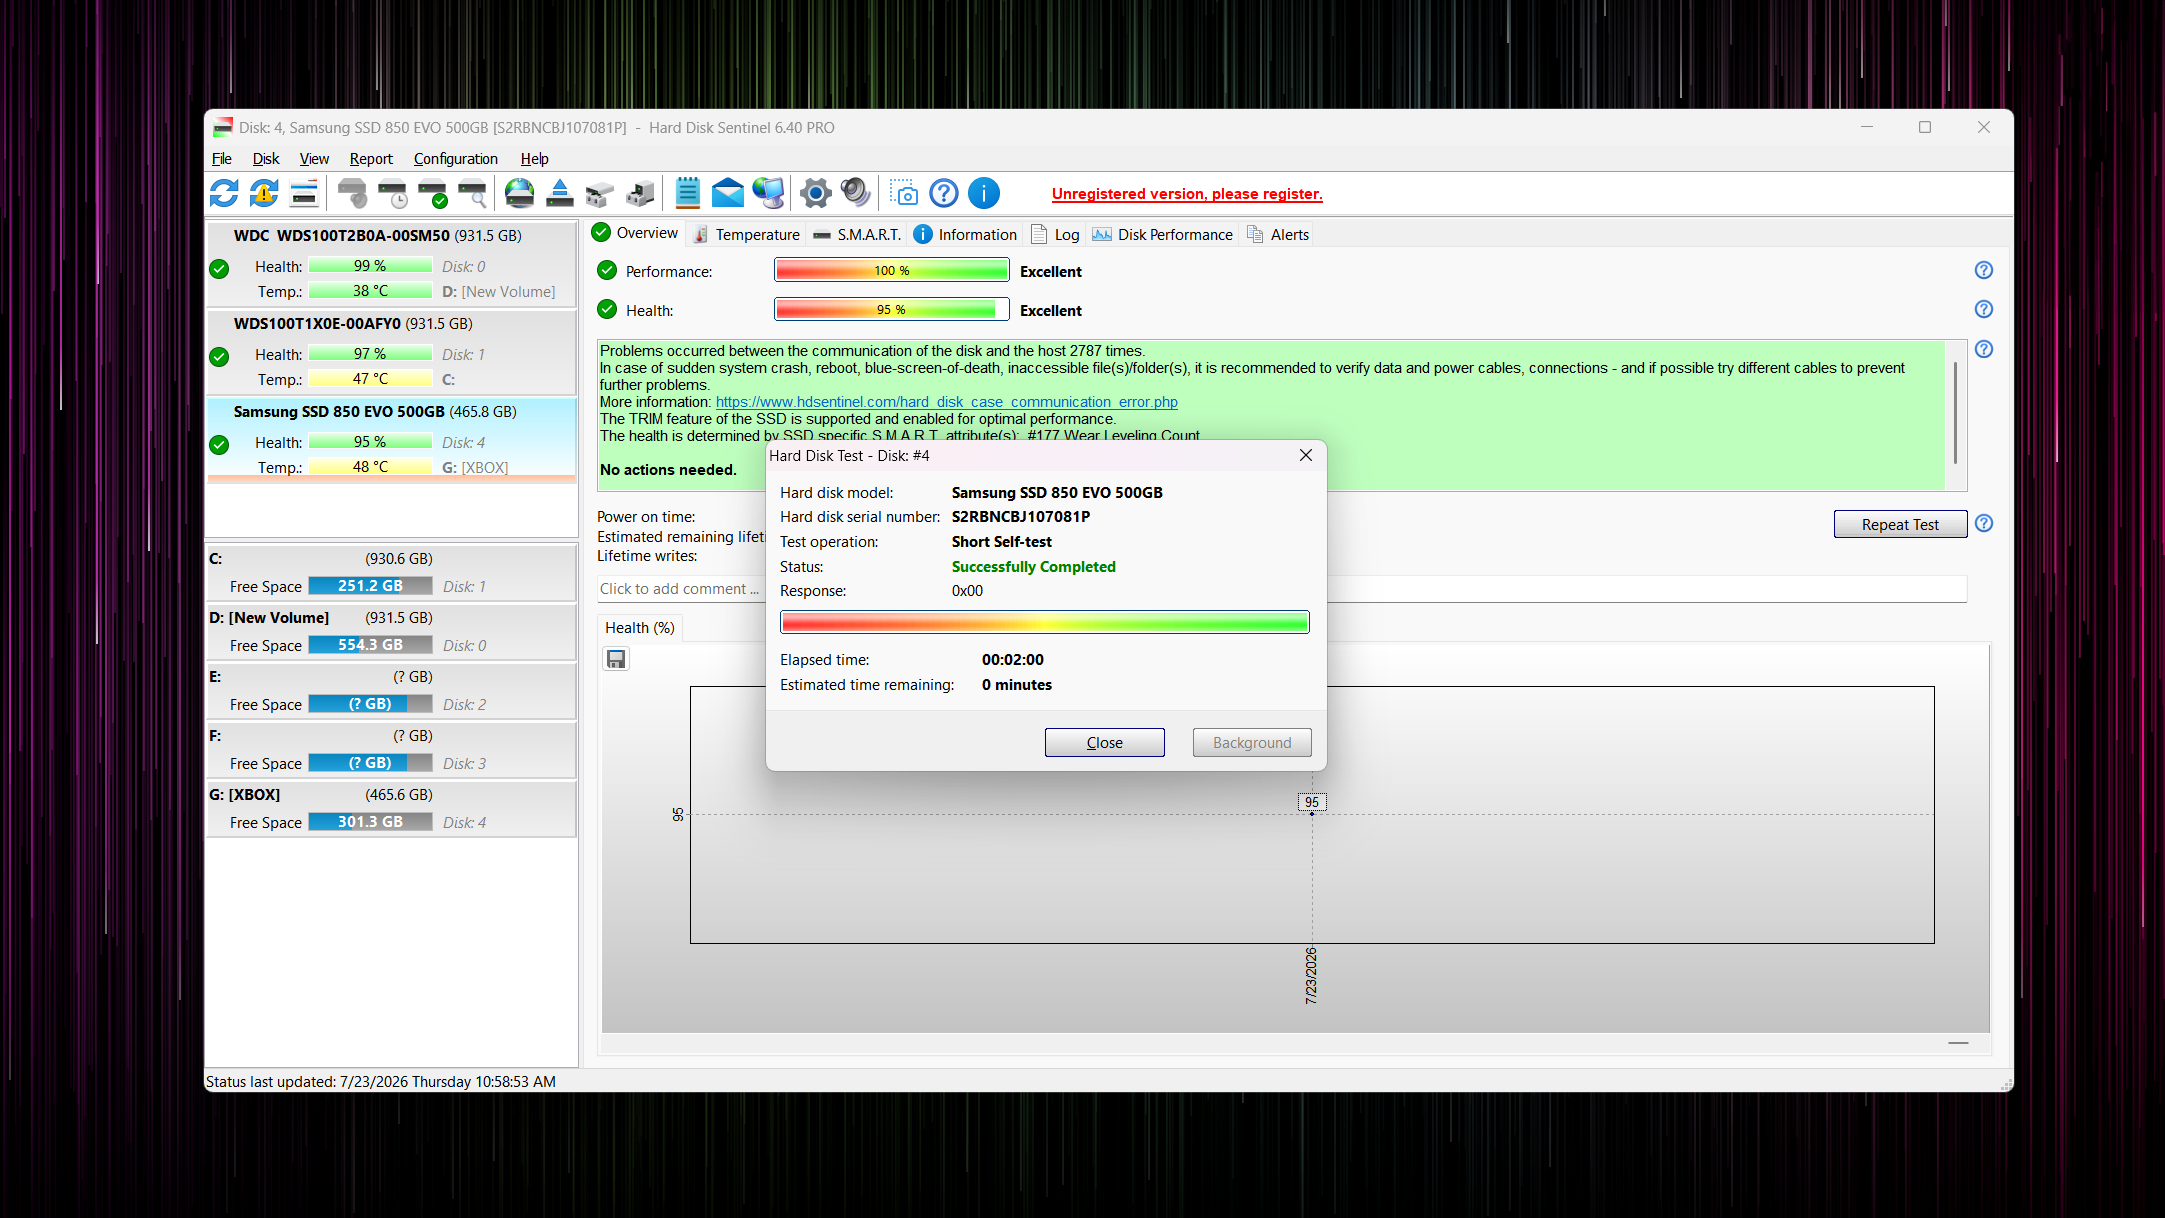Switch to the S.M.A.R.T. tab
Screen dimensions: 2165x1218
point(857,234)
